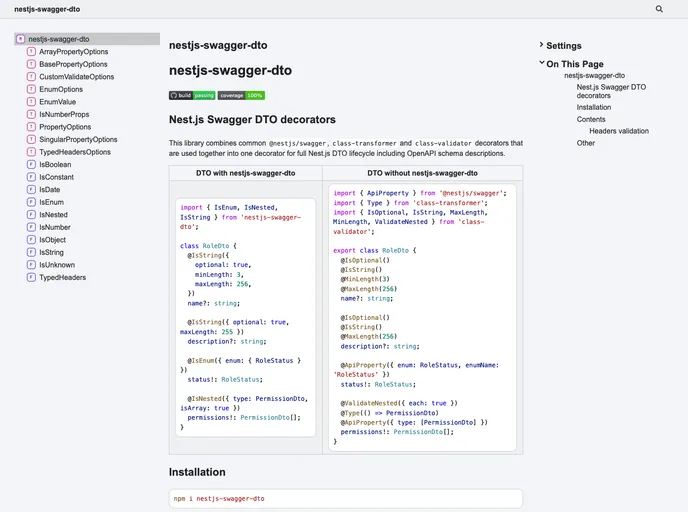Viewport: 688px width, 512px height.
Task: Jump to Installation in On This Page
Action: [x=594, y=107]
